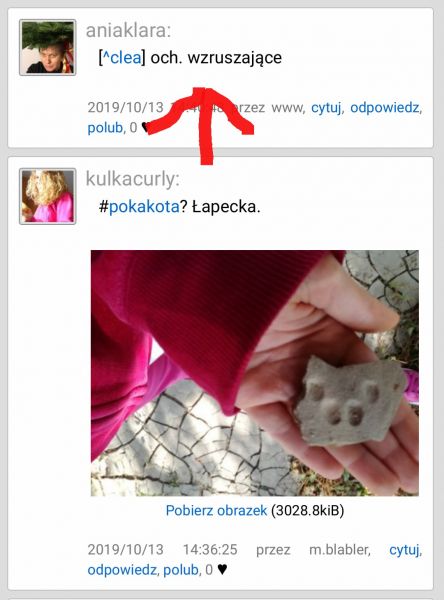Image resolution: width=444 pixels, height=600 pixels.
Task: Click heart icon under aniaklara's post
Action: coord(145,127)
